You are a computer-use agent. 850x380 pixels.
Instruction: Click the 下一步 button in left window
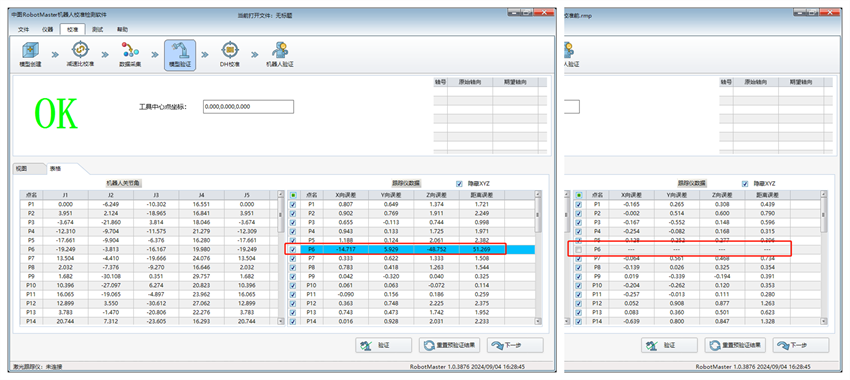(x=515, y=345)
